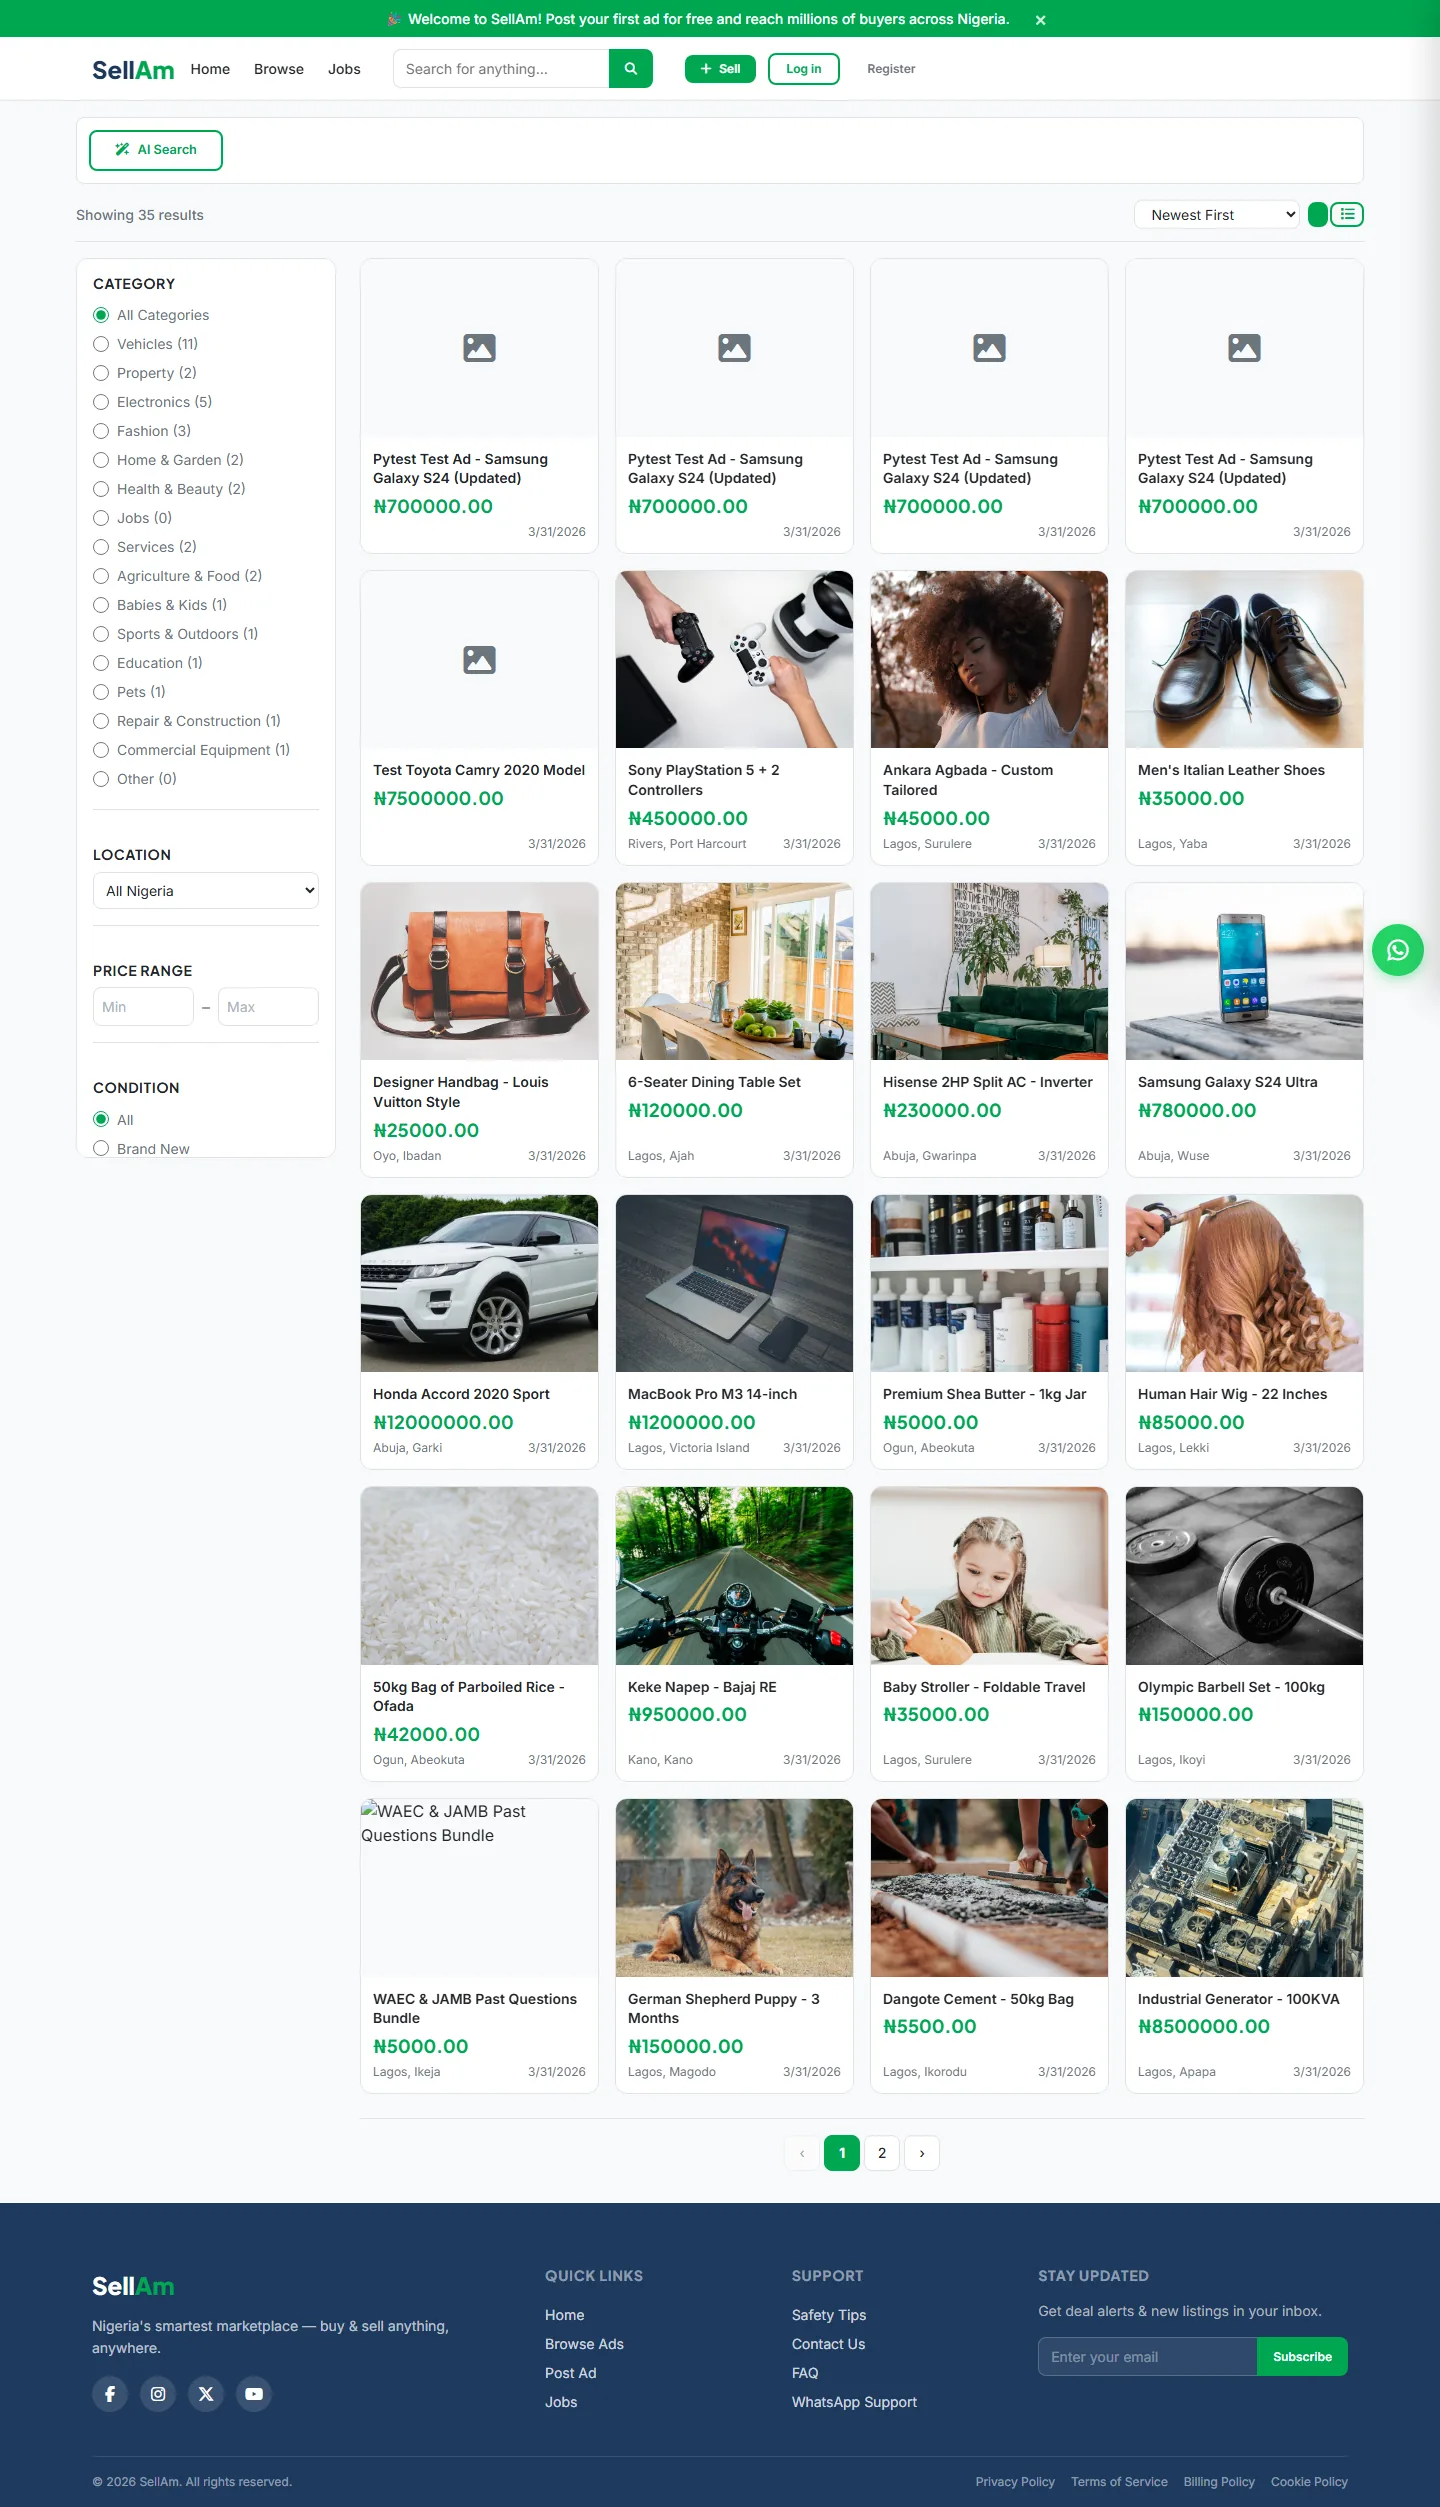Select the Pets (1) category
This screenshot has width=1440, height=2507.
(130, 692)
